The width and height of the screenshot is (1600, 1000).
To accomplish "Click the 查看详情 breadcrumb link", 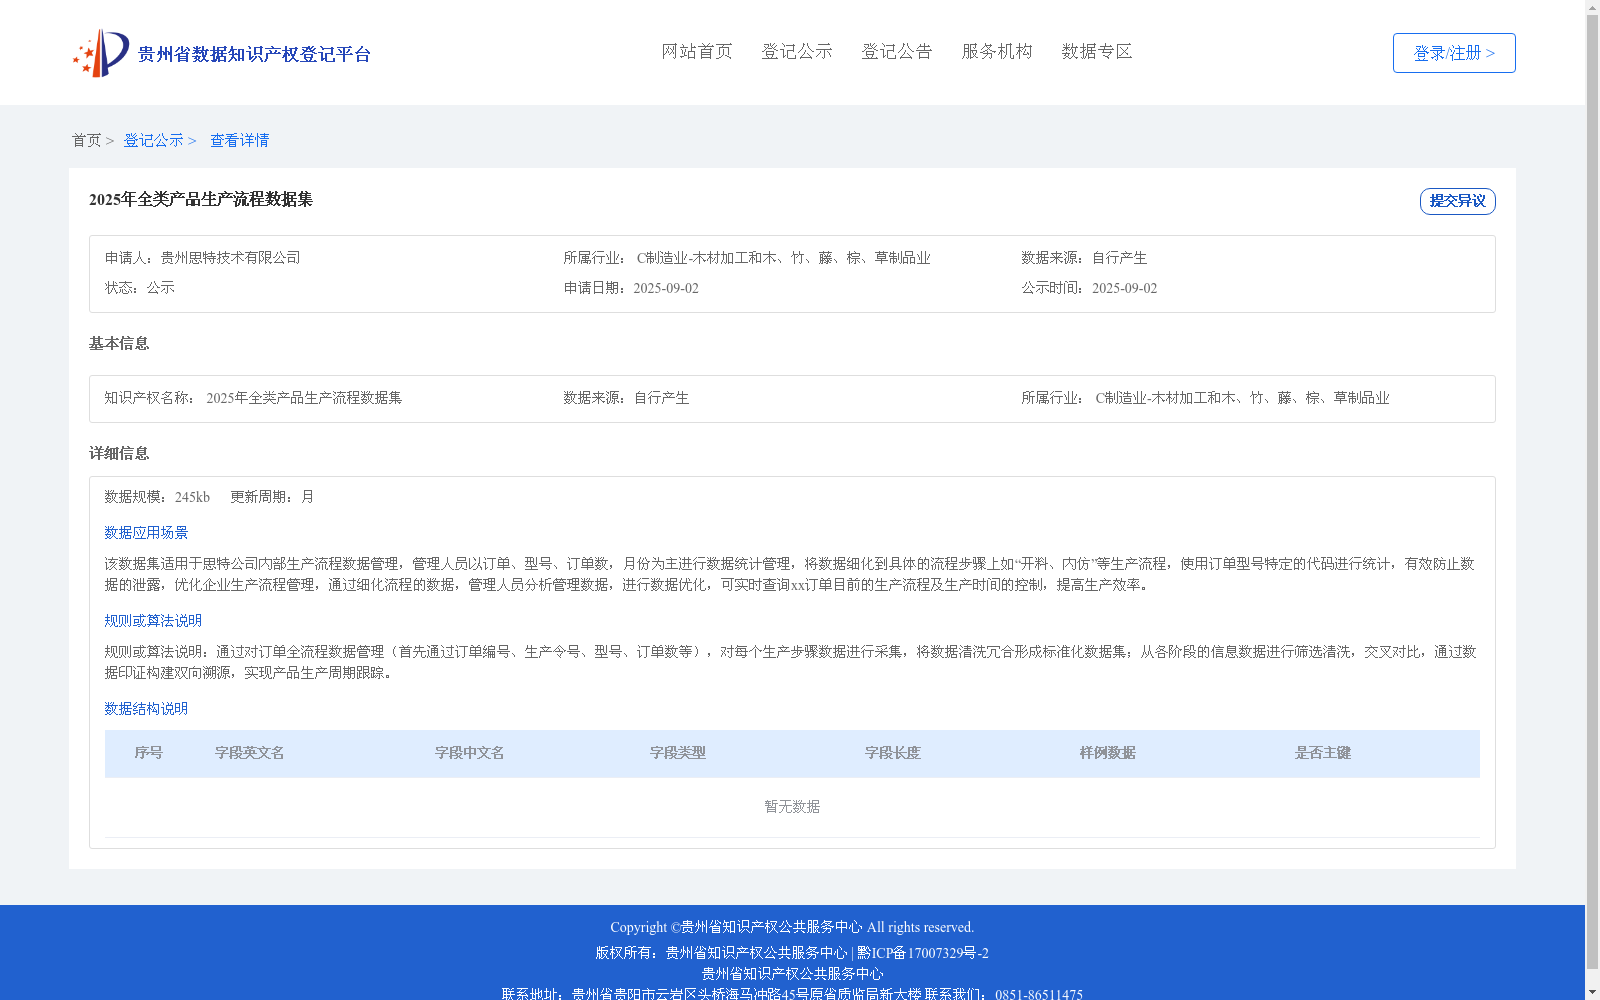I will click(x=239, y=141).
